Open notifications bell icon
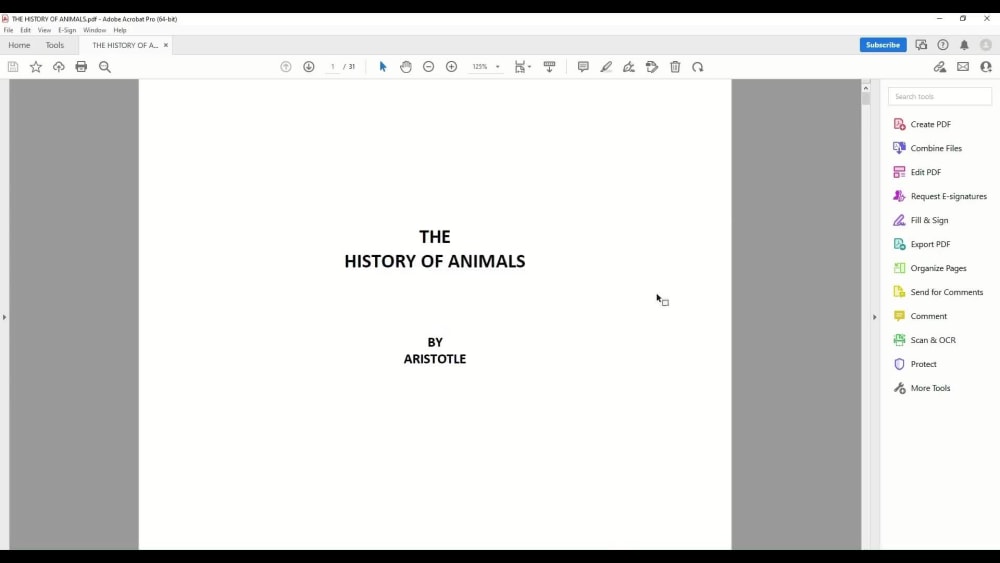Viewport: 1000px width, 563px height. [x=964, y=45]
